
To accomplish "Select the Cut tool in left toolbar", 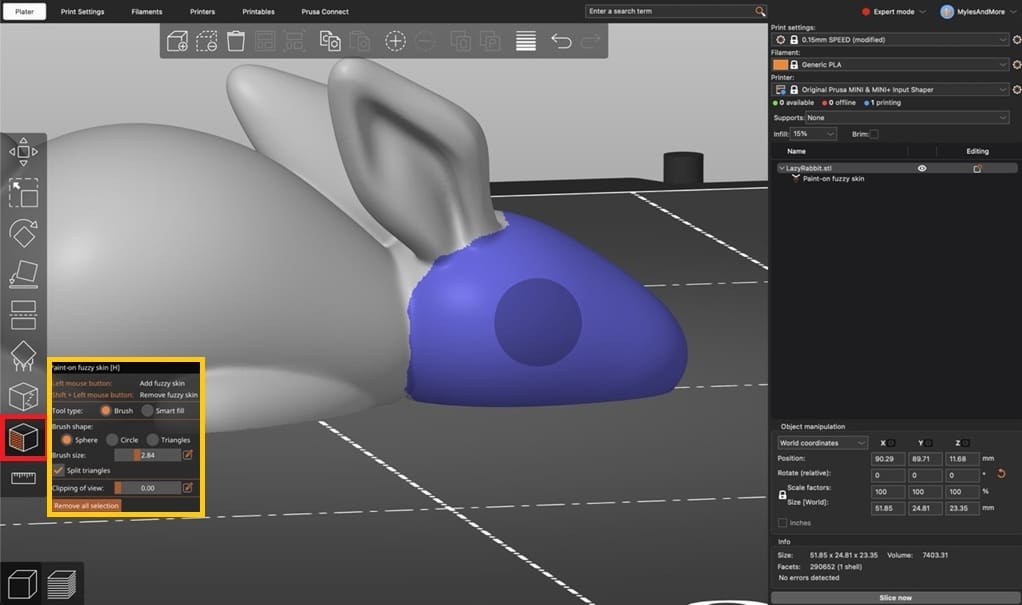I will pos(23,315).
